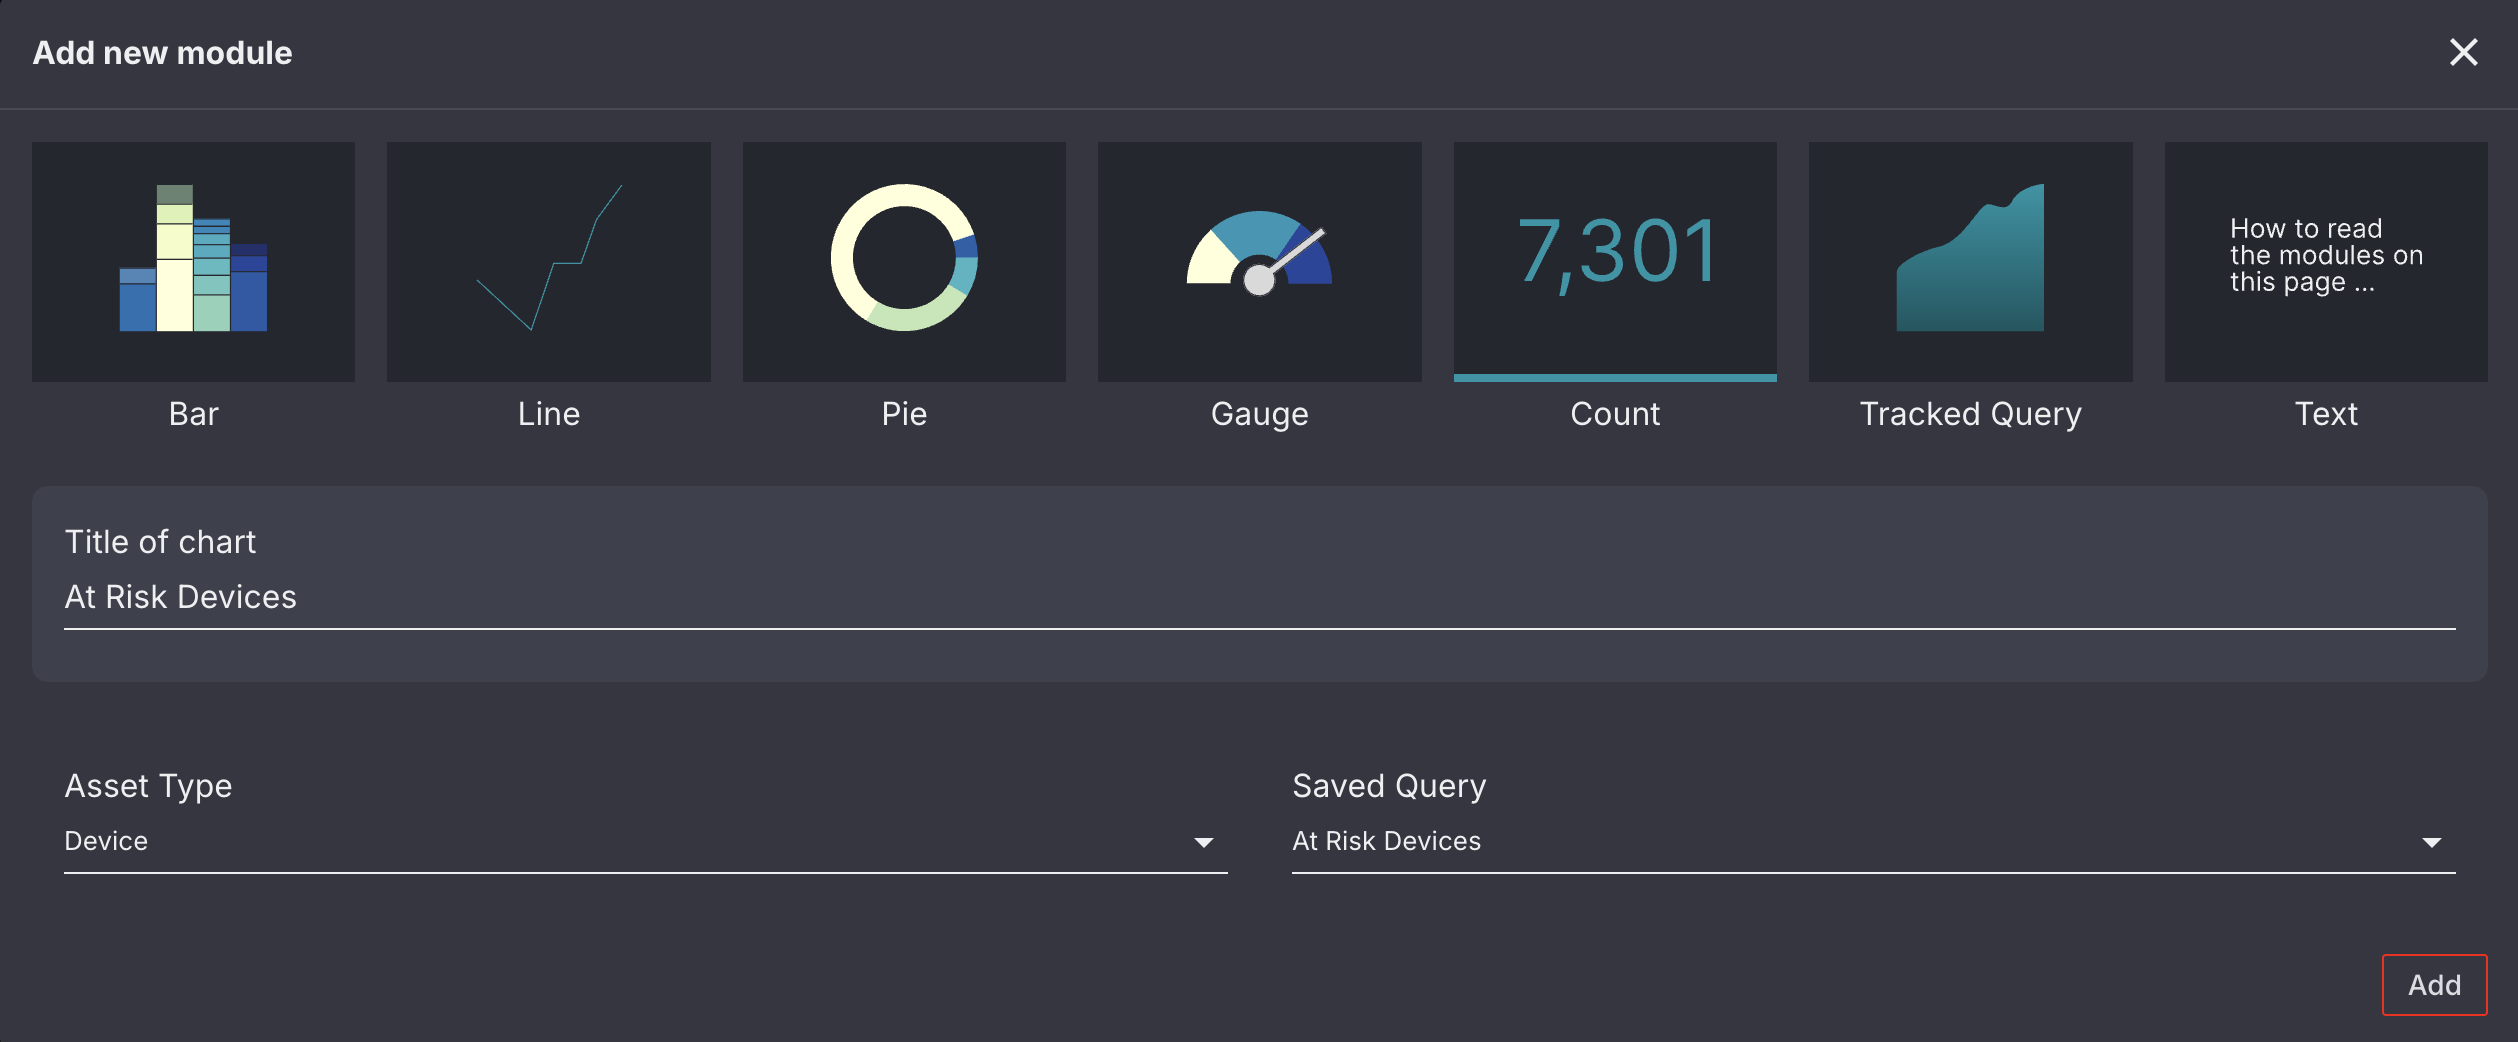This screenshot has width=2518, height=1042.
Task: Select the Tracked Query module thumbnail
Action: coord(1970,261)
